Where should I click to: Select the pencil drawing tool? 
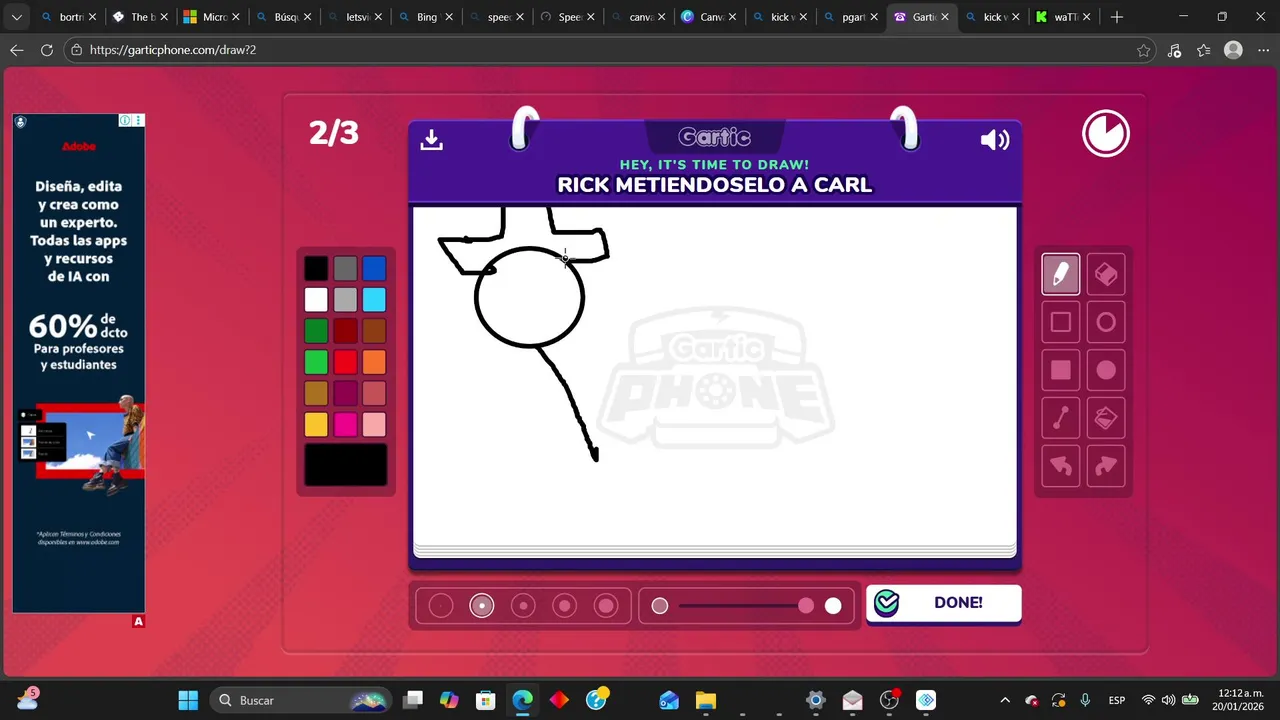point(1061,274)
